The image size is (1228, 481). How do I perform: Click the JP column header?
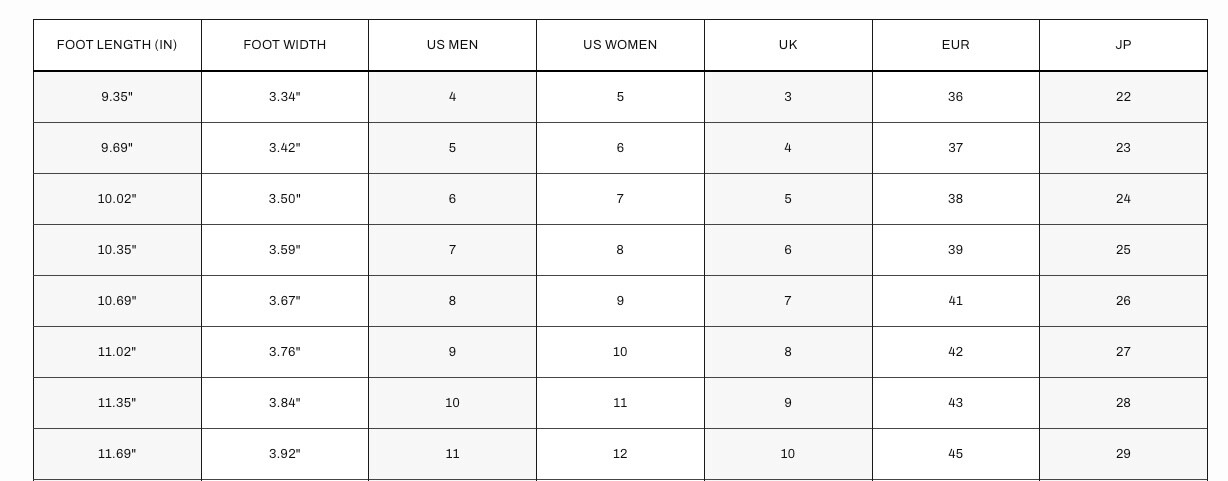[x=1123, y=45]
